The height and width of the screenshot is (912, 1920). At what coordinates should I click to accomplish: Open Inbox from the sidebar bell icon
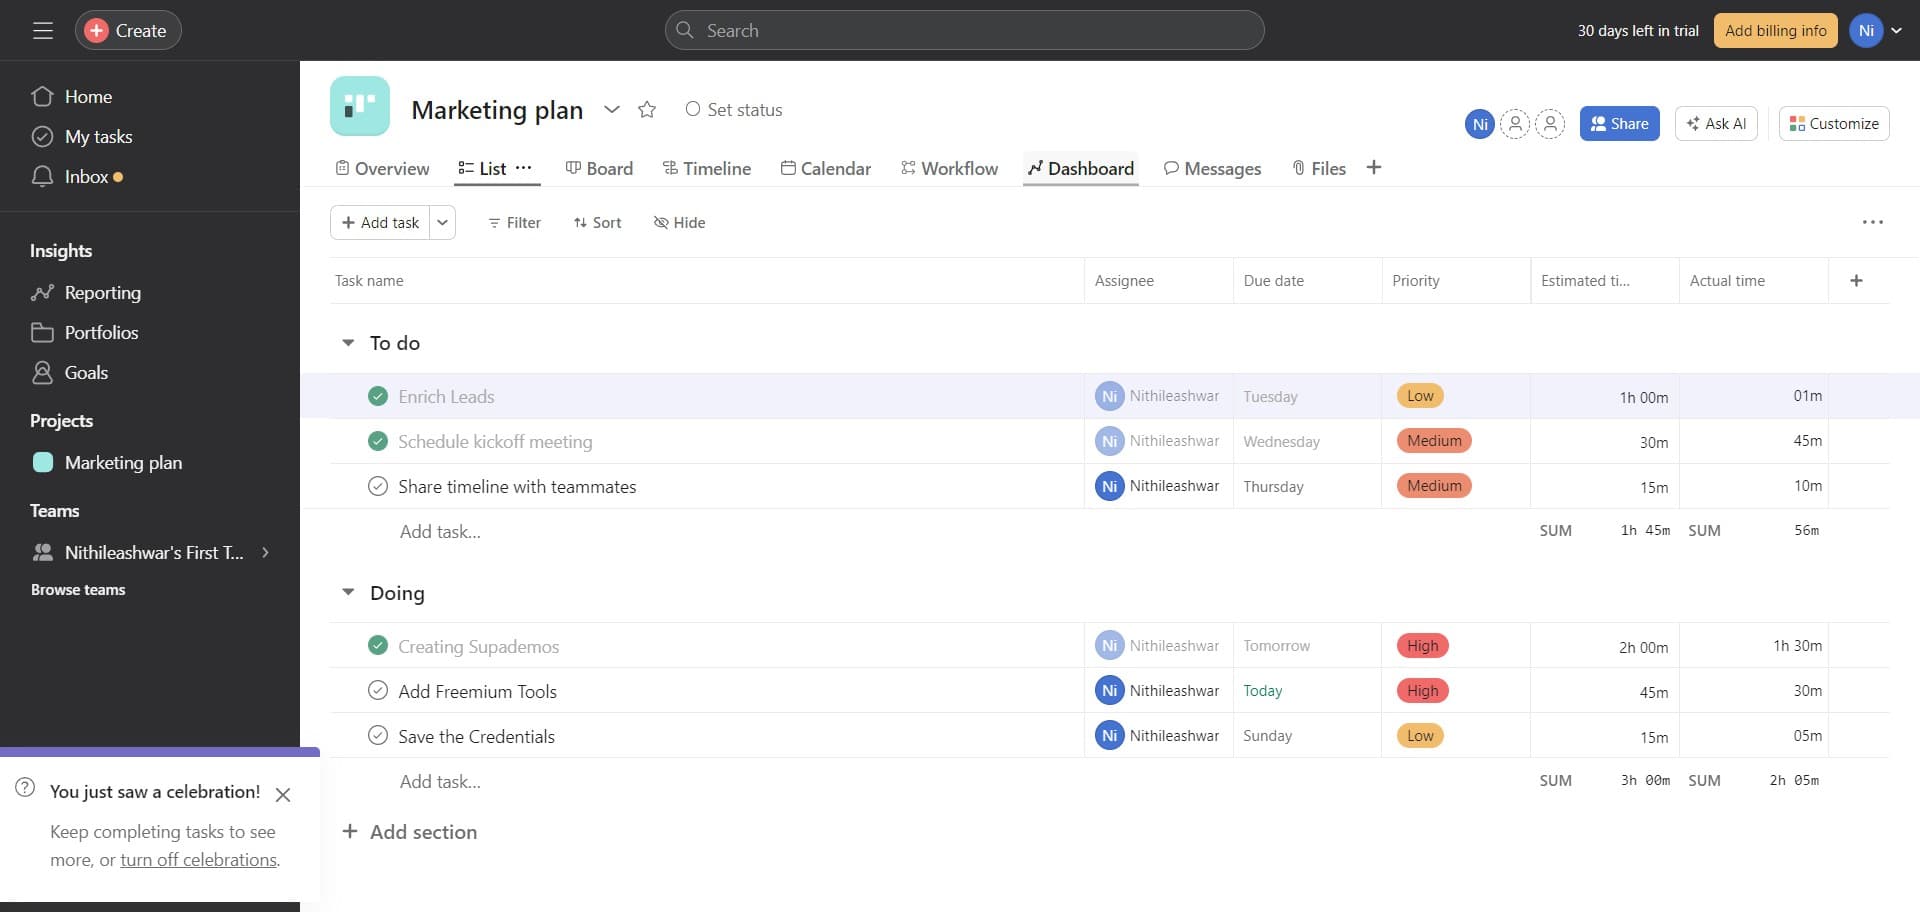[x=42, y=177]
